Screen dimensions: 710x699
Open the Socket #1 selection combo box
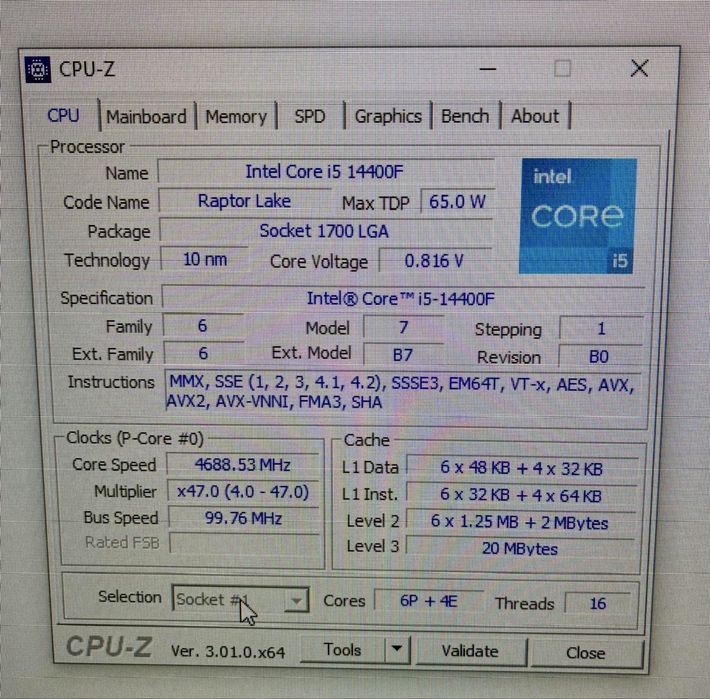[x=240, y=599]
